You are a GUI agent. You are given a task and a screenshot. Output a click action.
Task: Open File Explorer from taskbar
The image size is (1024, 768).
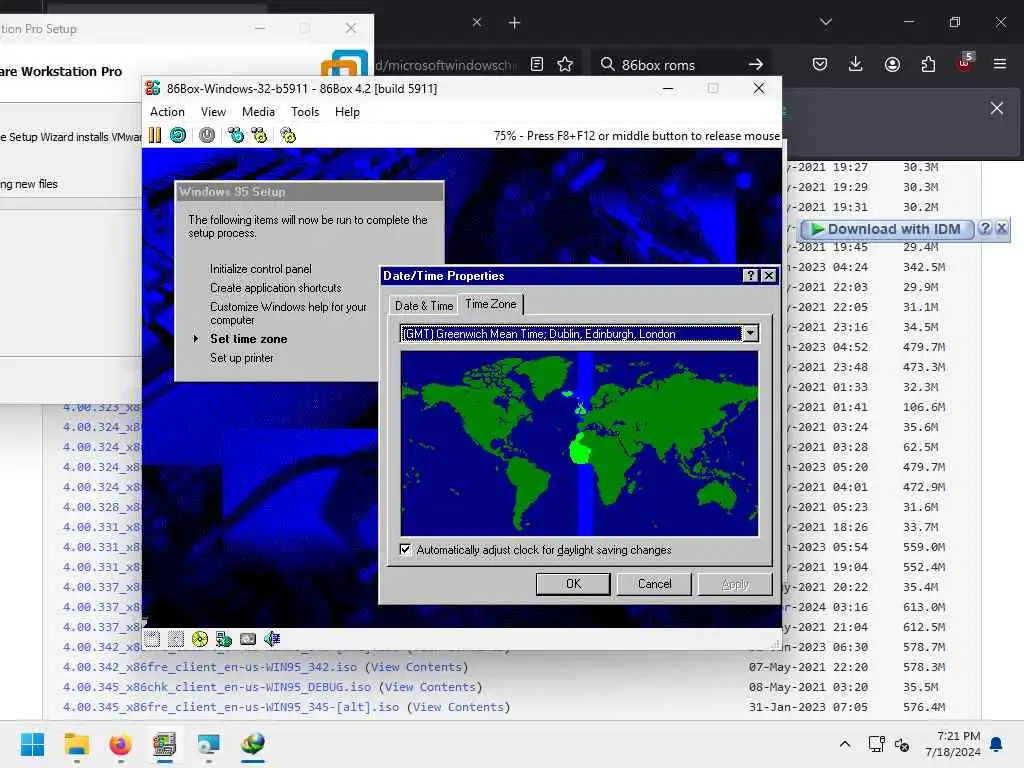coord(76,744)
